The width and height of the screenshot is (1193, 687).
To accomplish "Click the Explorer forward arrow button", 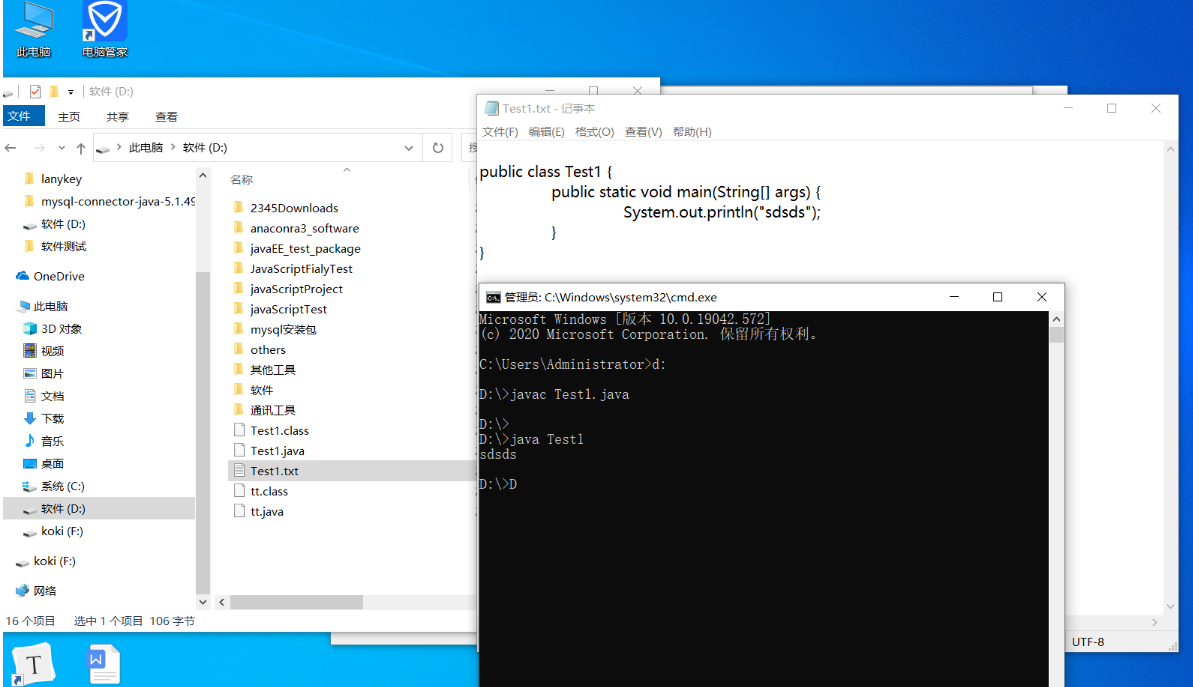I will pyautogui.click(x=39, y=148).
